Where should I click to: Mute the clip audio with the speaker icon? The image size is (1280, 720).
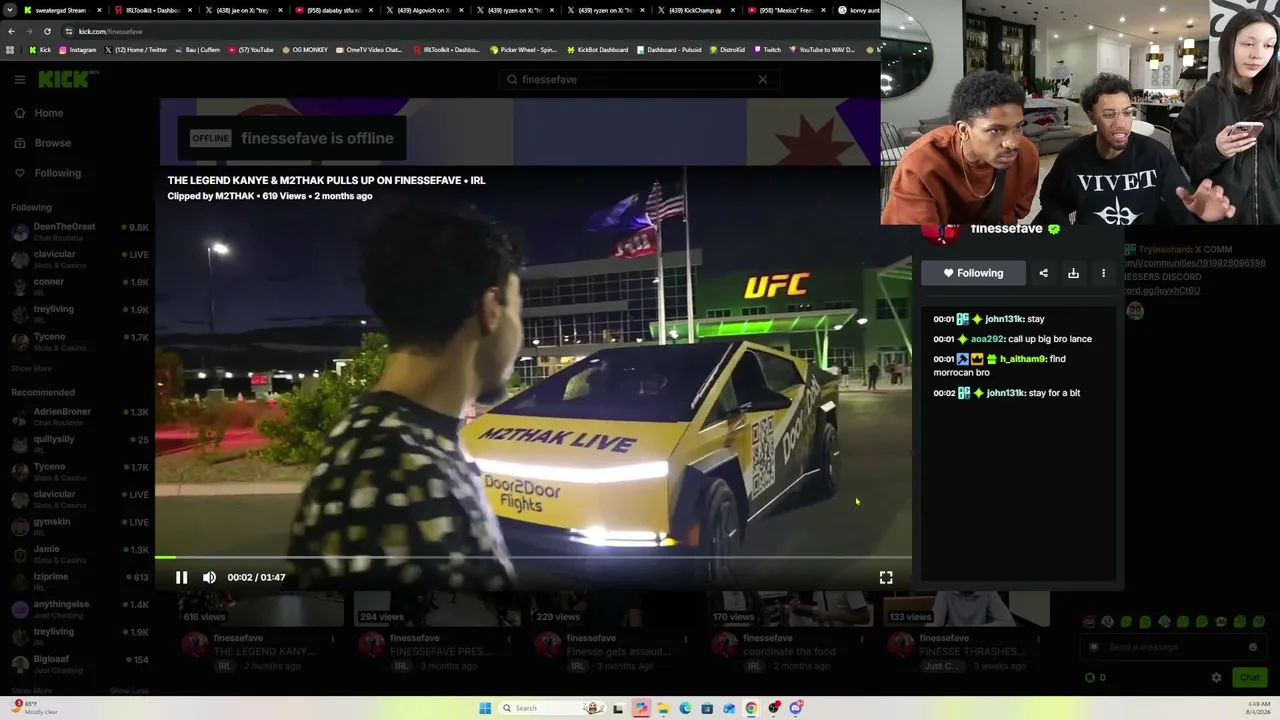(209, 577)
